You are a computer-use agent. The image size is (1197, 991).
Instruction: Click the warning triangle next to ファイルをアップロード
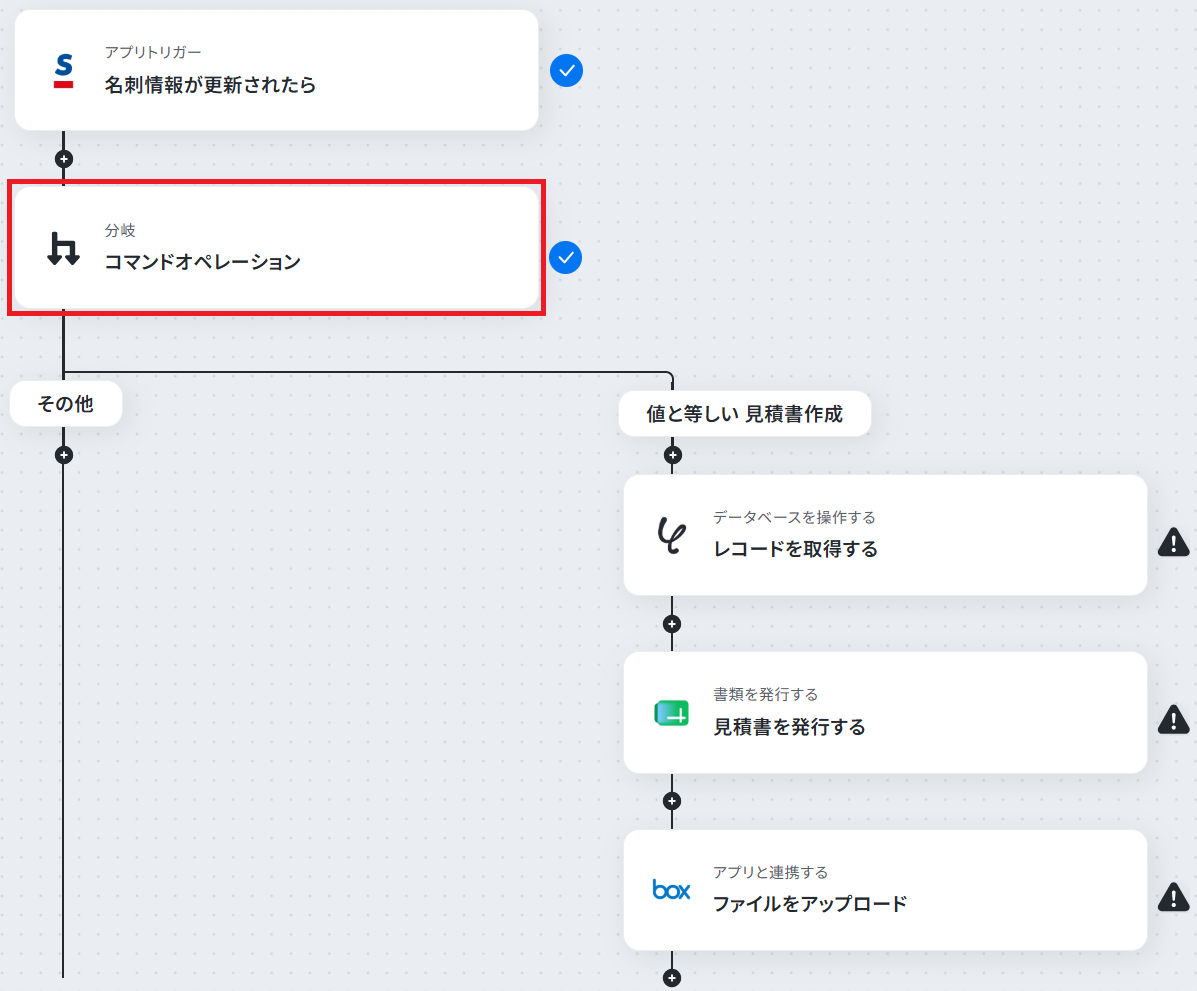coord(1173,897)
